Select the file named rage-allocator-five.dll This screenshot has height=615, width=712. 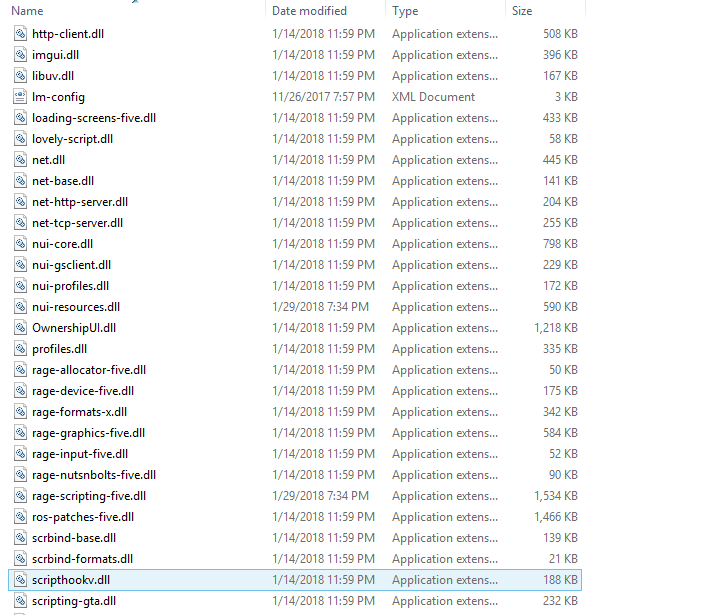(x=89, y=370)
